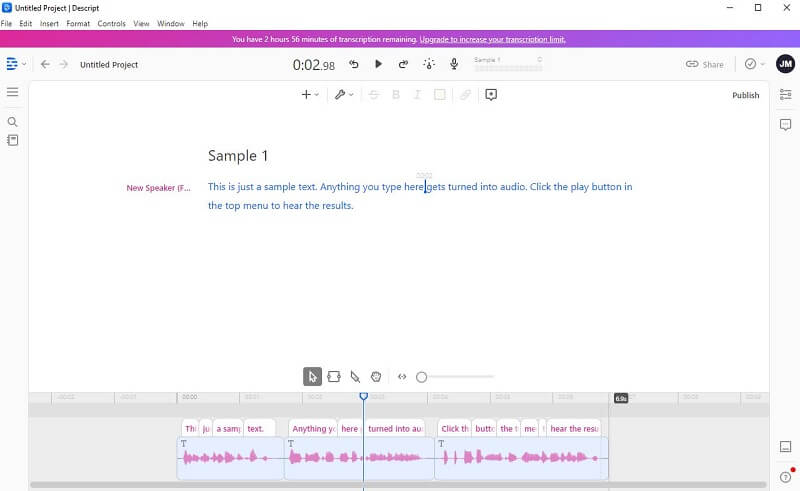800x491 pixels.
Task: Select the range selection tool
Action: (x=334, y=377)
